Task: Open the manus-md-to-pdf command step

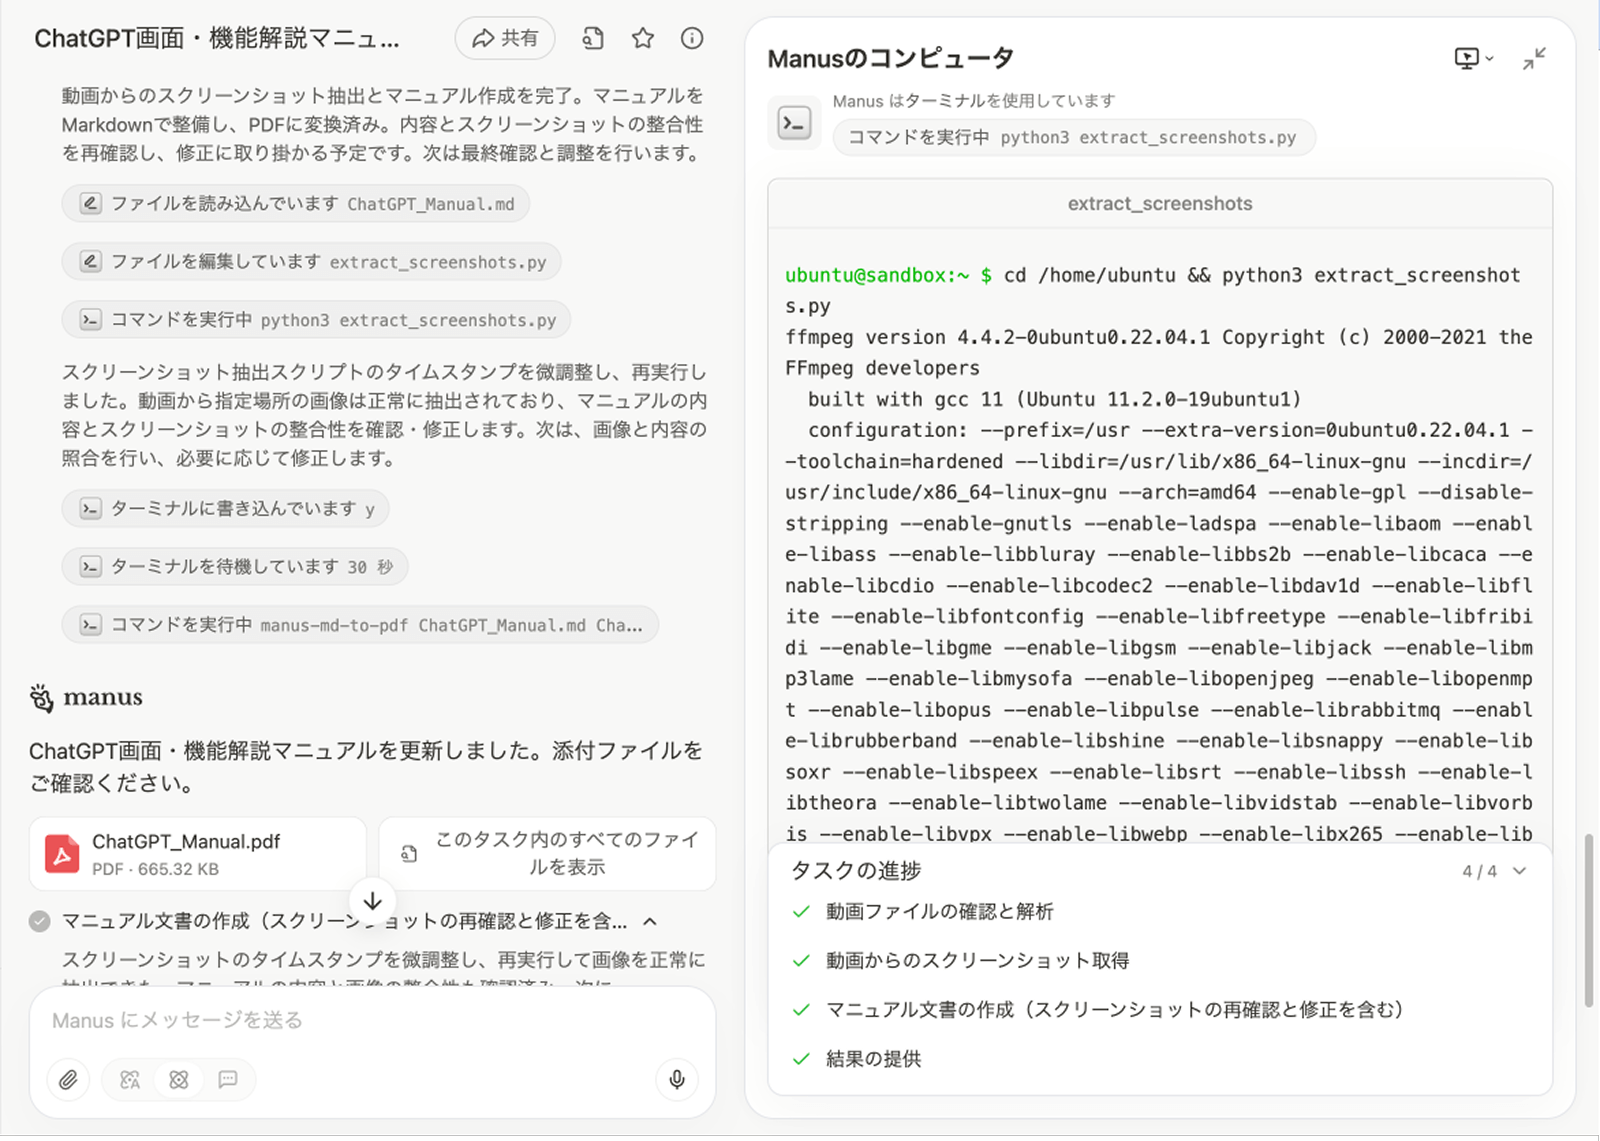Action: tap(360, 625)
